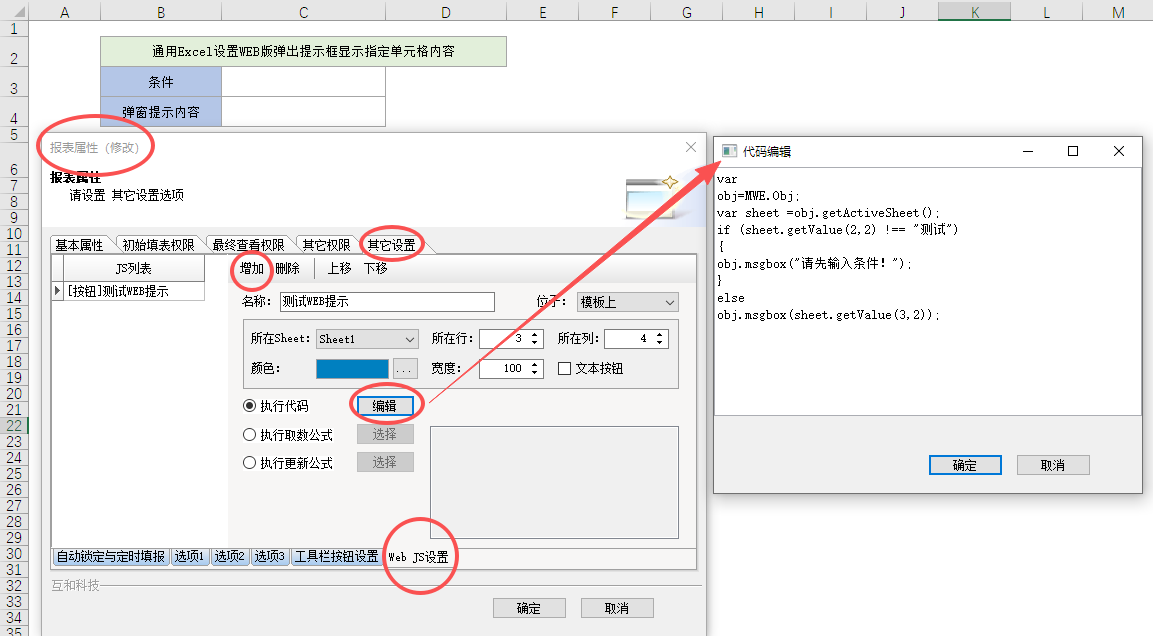The width and height of the screenshot is (1153, 636).
Task: Increase the 所在行 spinner value
Action: (535, 334)
